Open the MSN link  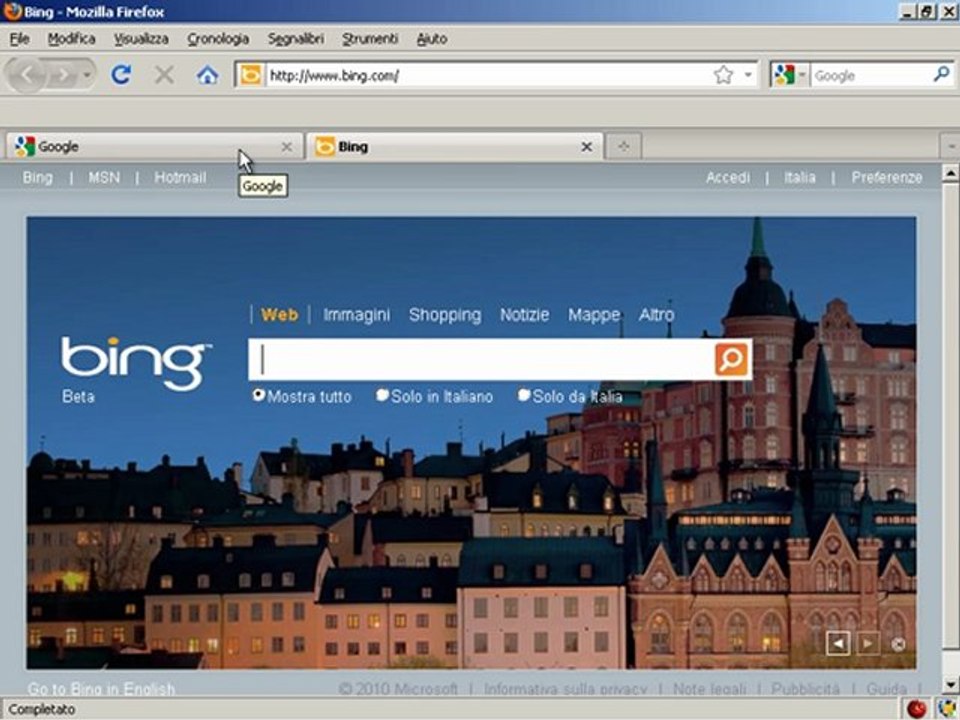coord(104,178)
